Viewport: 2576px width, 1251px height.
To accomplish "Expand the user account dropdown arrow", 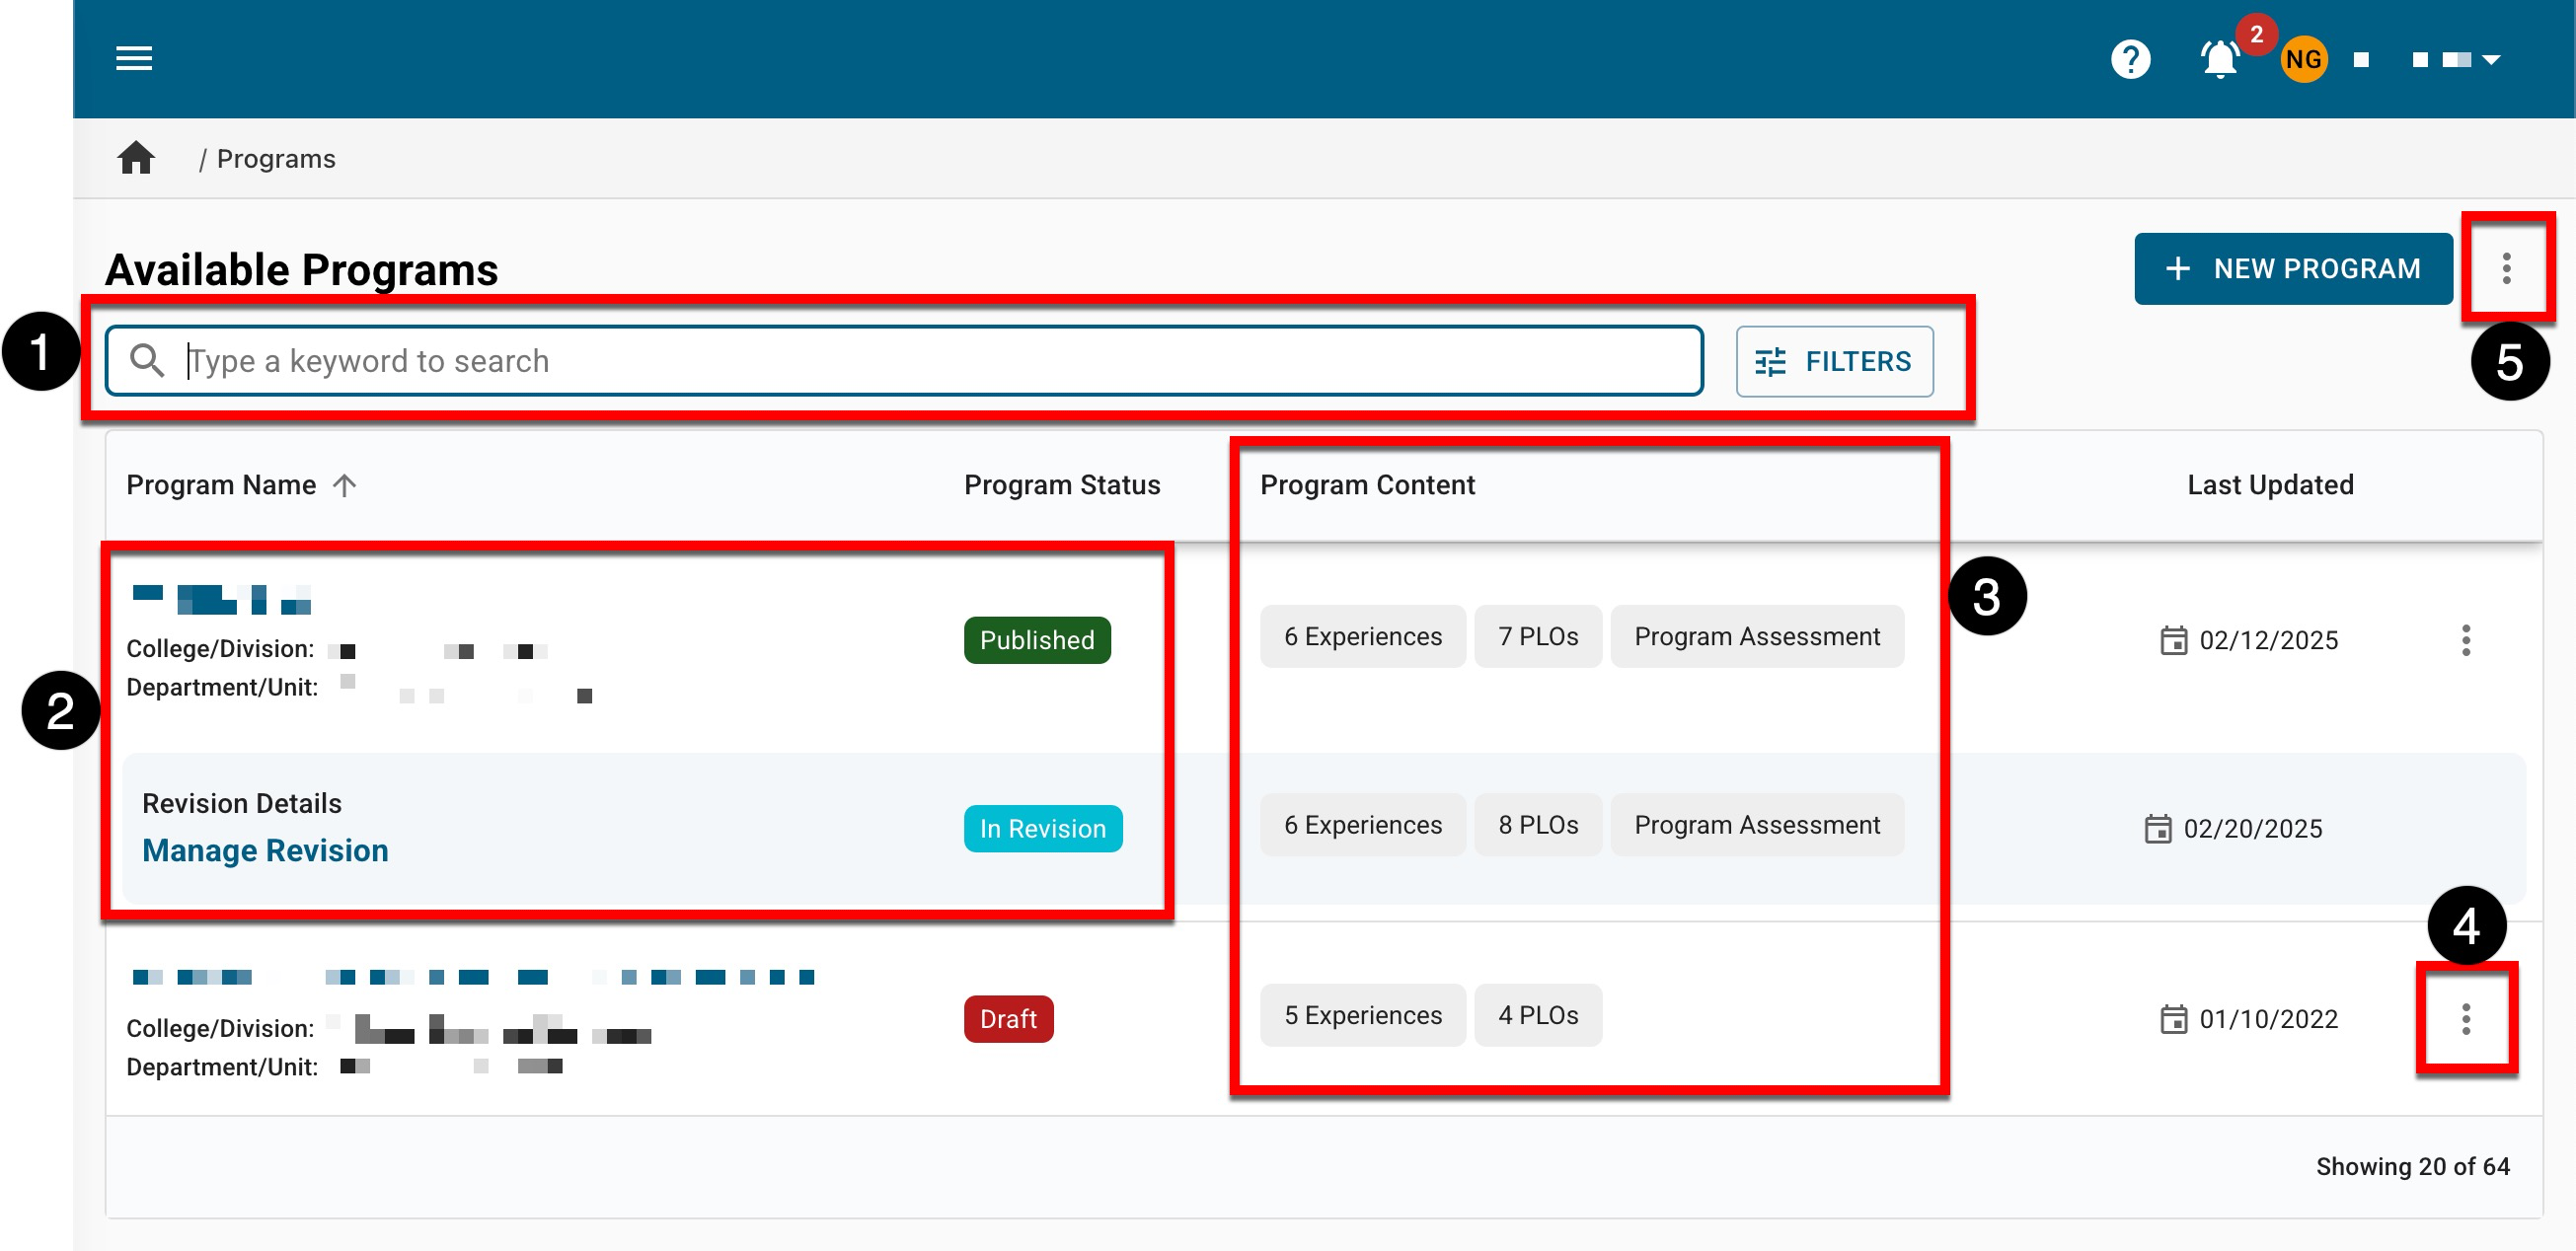I will pos(2491,60).
